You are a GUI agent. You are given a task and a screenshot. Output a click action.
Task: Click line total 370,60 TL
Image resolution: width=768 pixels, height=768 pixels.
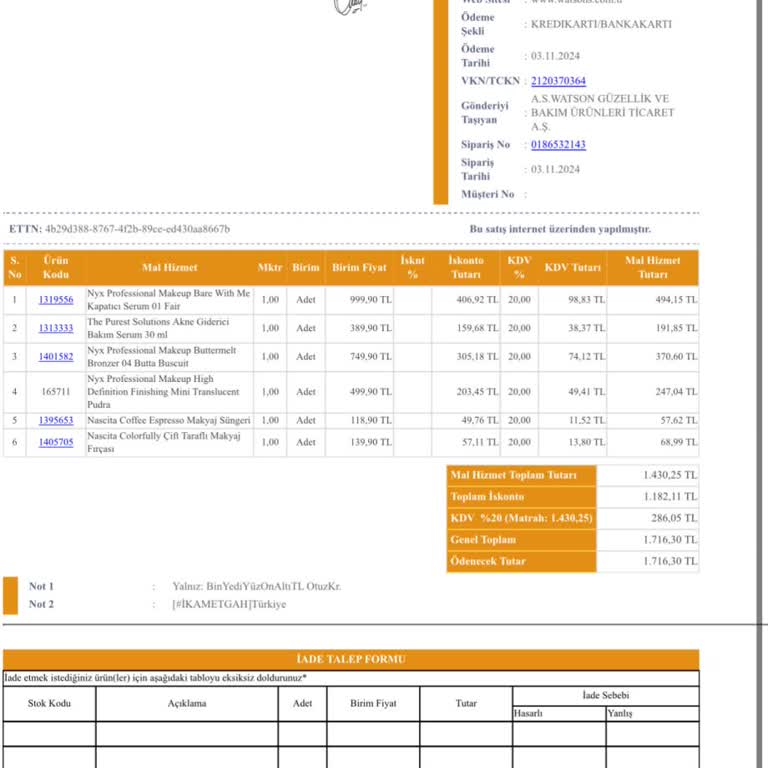(676, 357)
